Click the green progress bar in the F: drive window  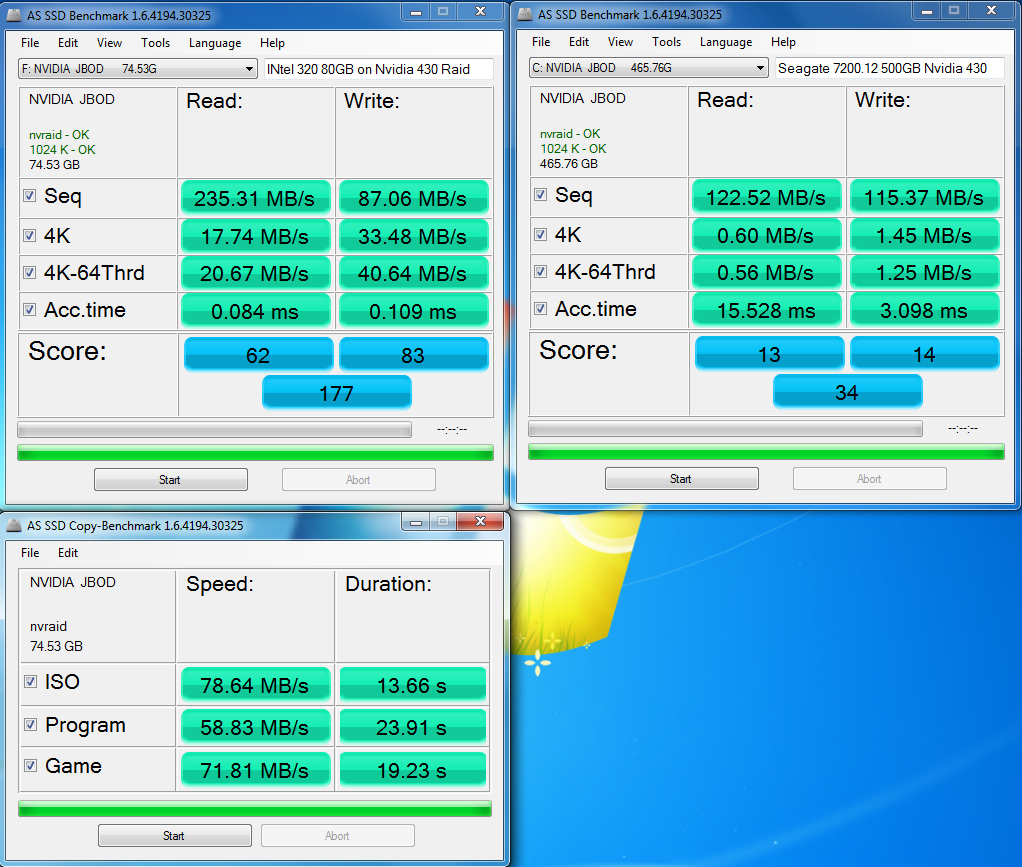click(x=255, y=453)
